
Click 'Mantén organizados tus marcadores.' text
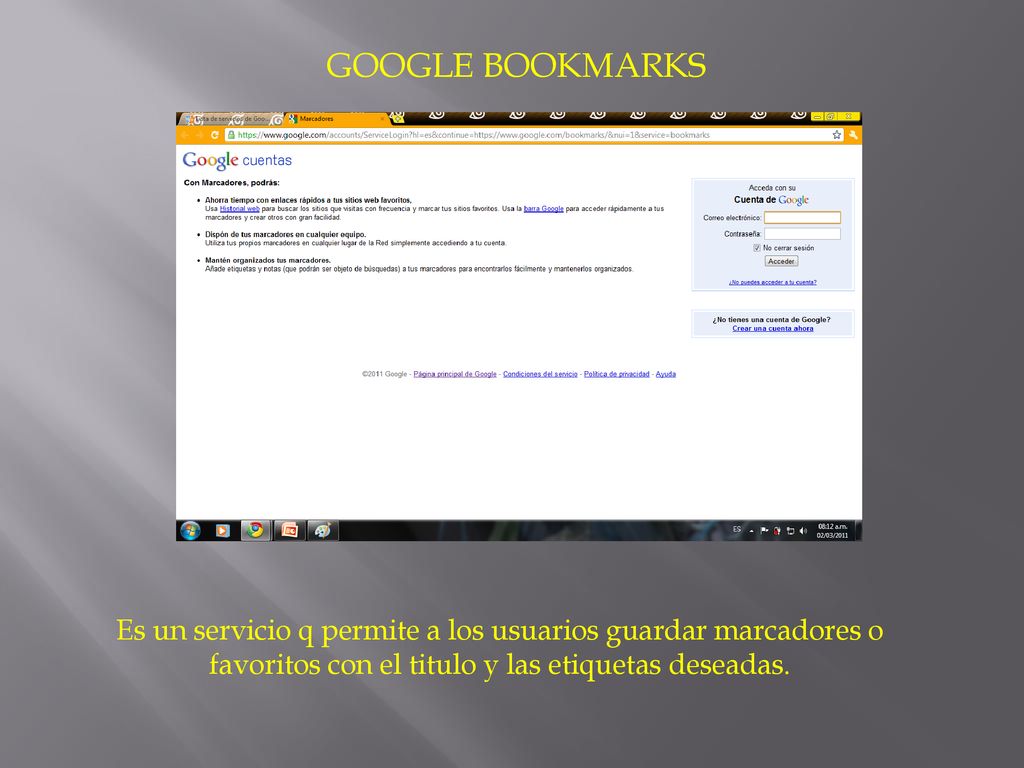pos(268,260)
